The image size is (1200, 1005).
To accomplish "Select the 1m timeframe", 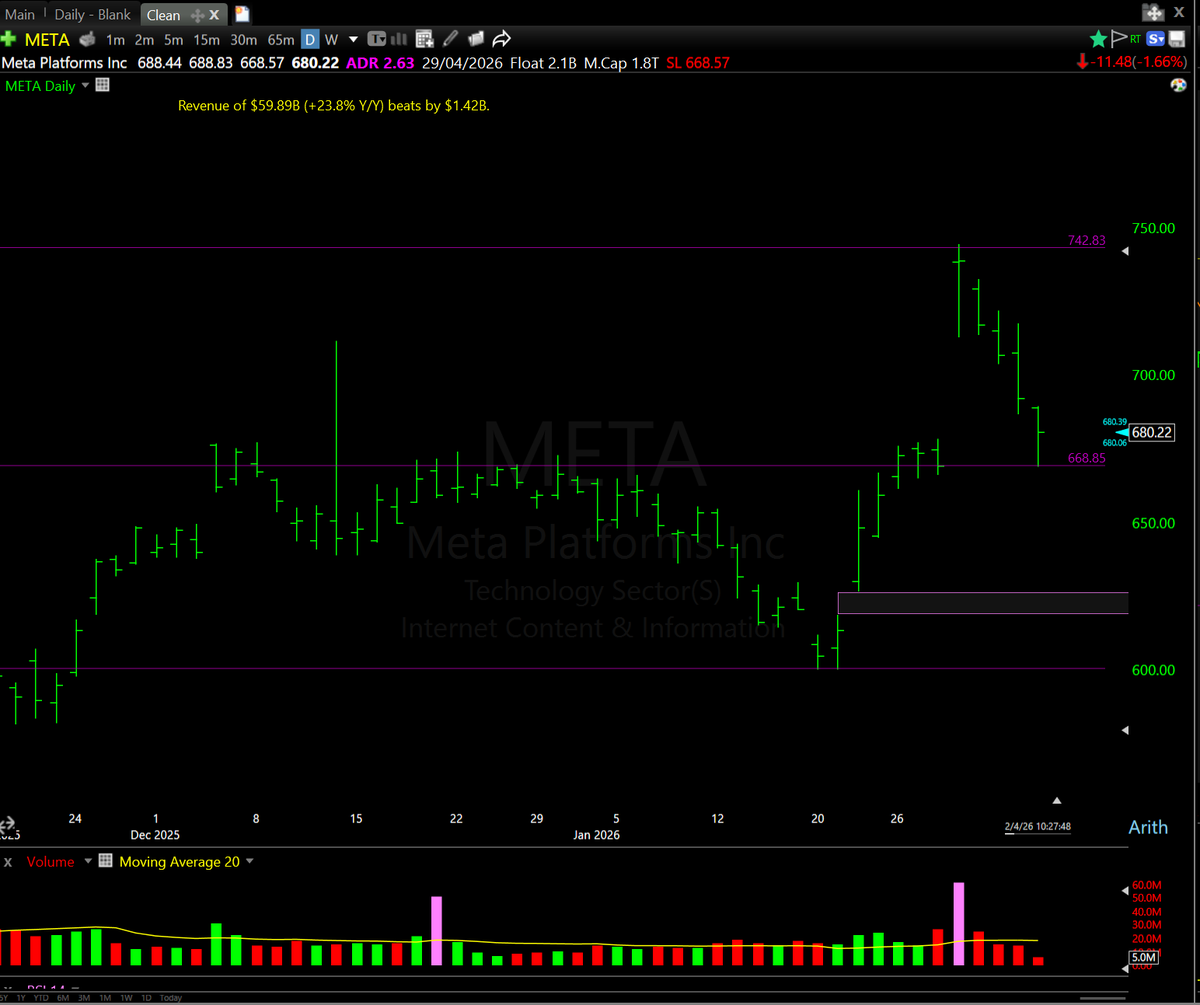I will (x=115, y=40).
